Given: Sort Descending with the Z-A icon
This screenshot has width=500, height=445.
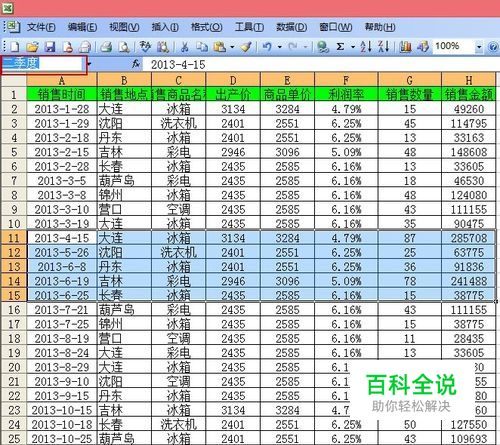Looking at the screenshot, I should pyautogui.click(x=384, y=47).
